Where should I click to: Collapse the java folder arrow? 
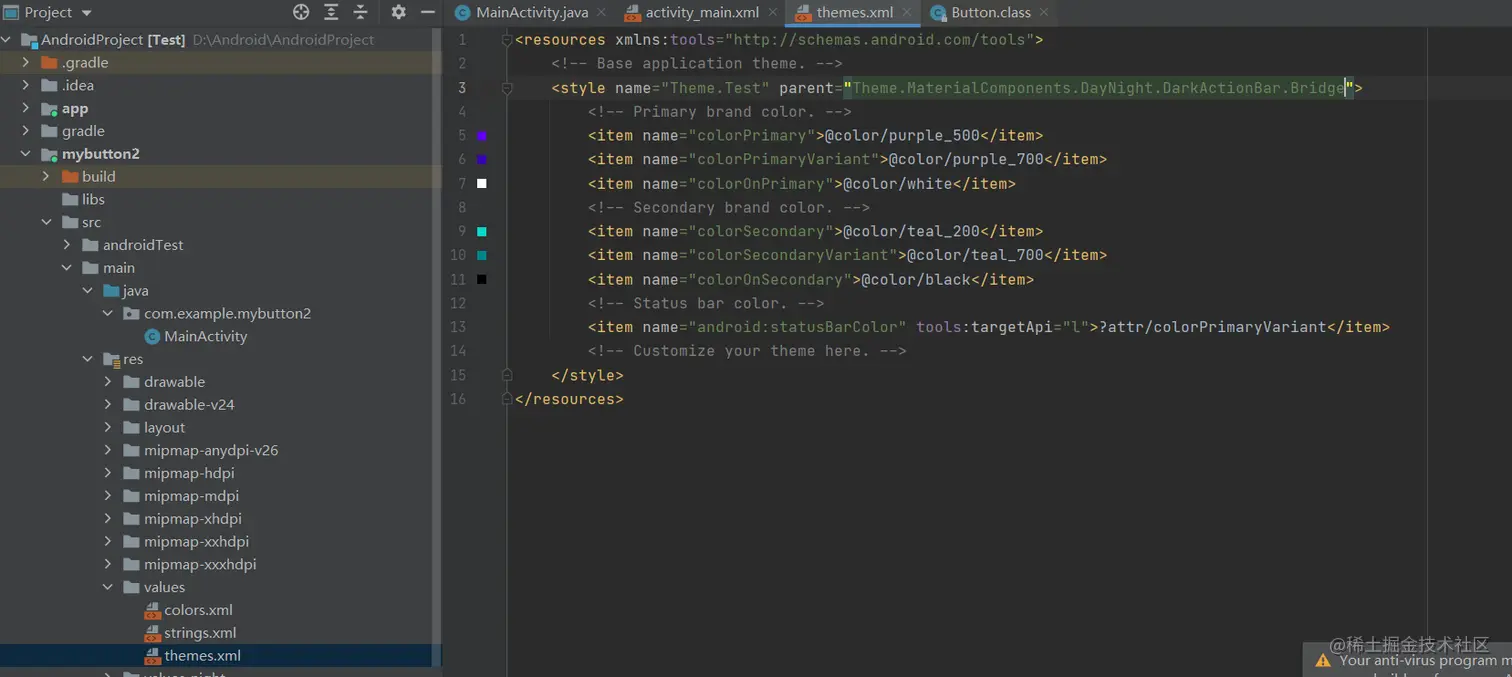click(x=88, y=291)
